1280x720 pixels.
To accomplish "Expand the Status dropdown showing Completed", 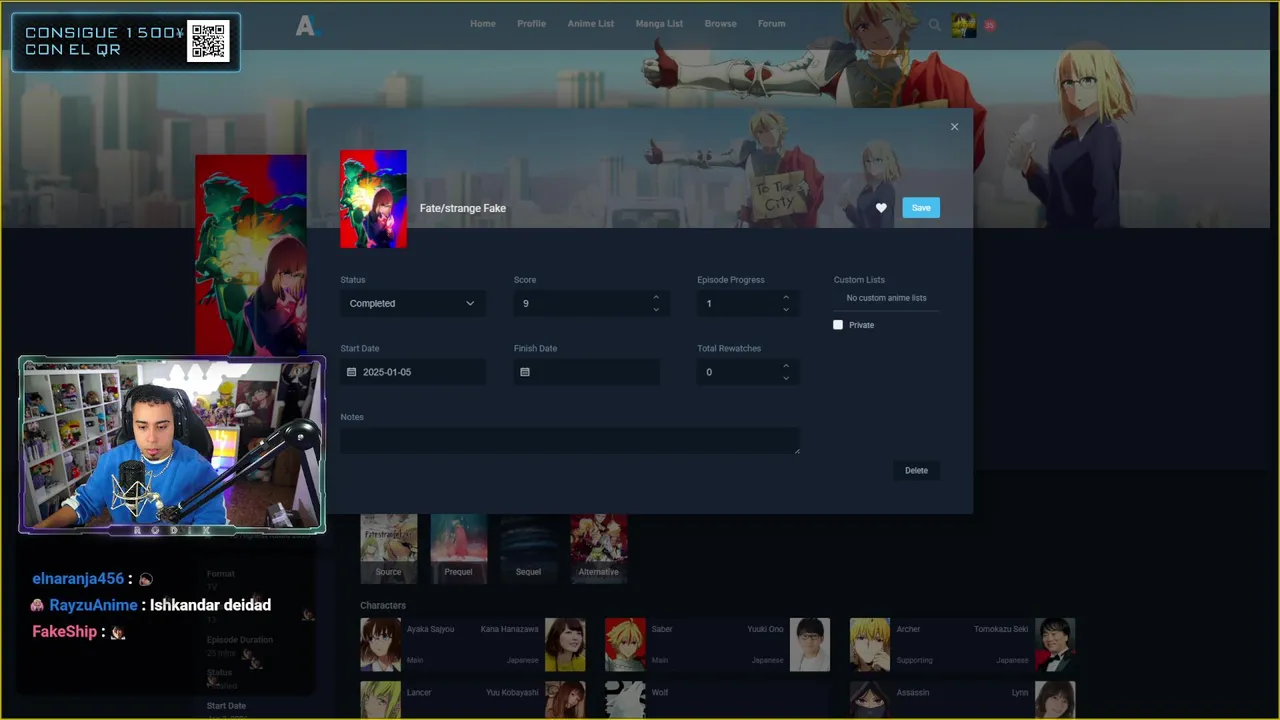I will coord(412,303).
